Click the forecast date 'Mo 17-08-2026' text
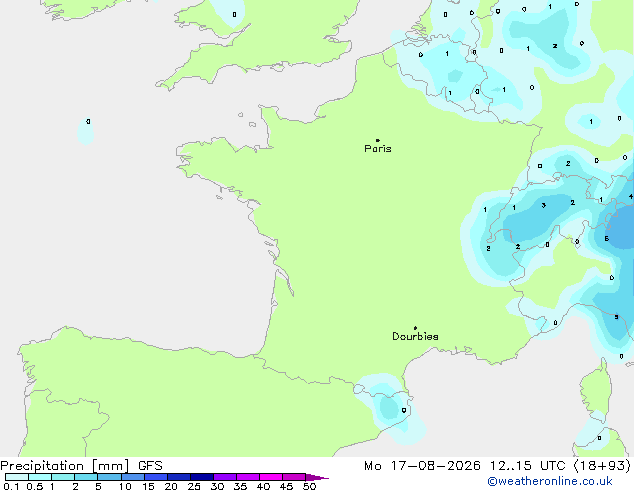634x490 pixels. [423, 466]
